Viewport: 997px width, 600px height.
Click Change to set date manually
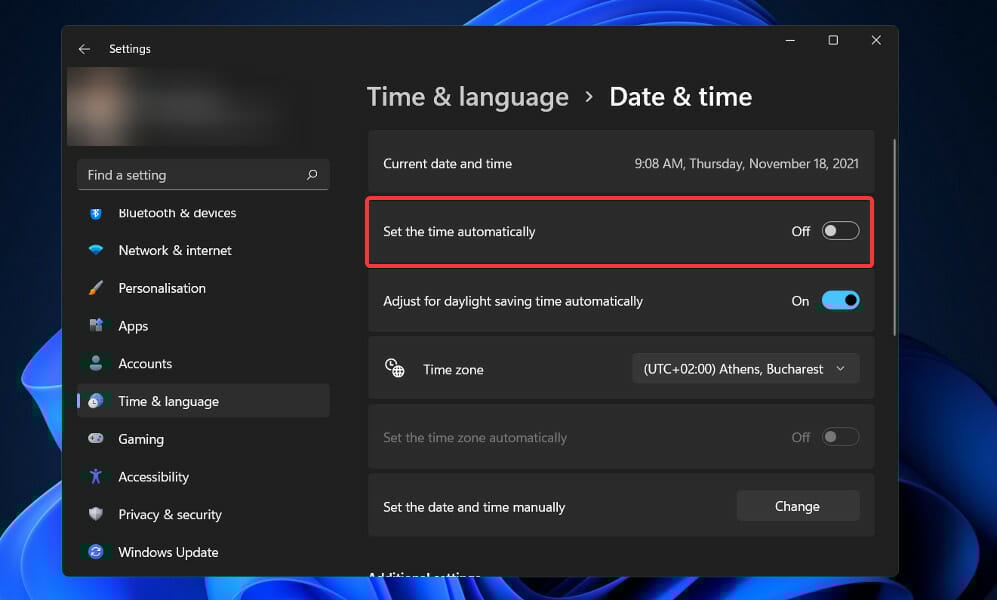[x=797, y=507]
